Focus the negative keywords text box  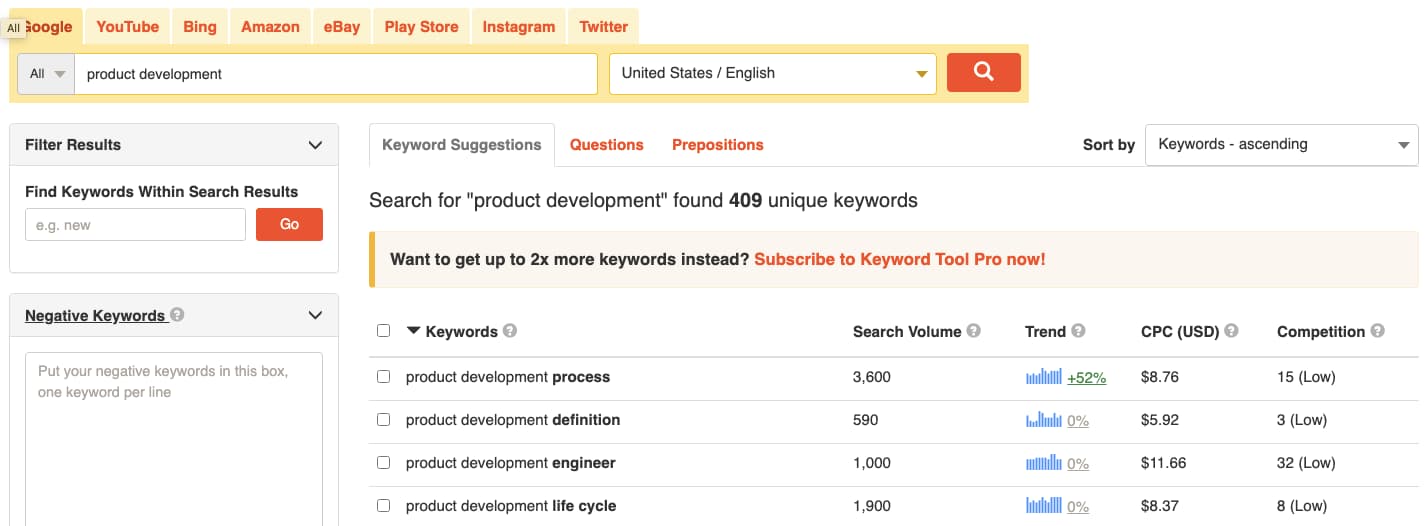174,439
